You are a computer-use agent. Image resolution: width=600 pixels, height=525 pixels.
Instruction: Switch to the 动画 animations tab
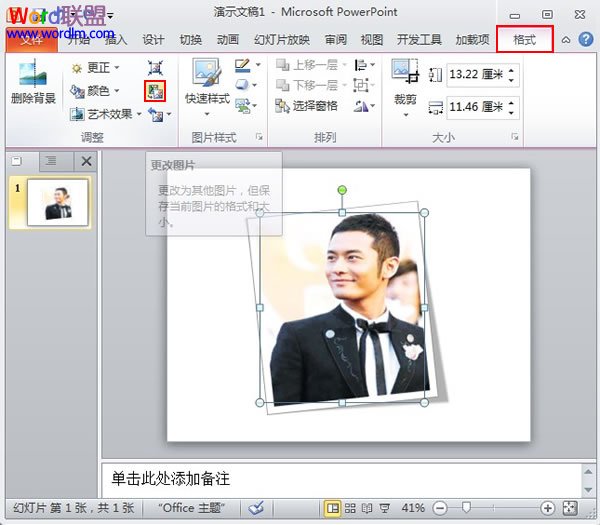[x=228, y=39]
